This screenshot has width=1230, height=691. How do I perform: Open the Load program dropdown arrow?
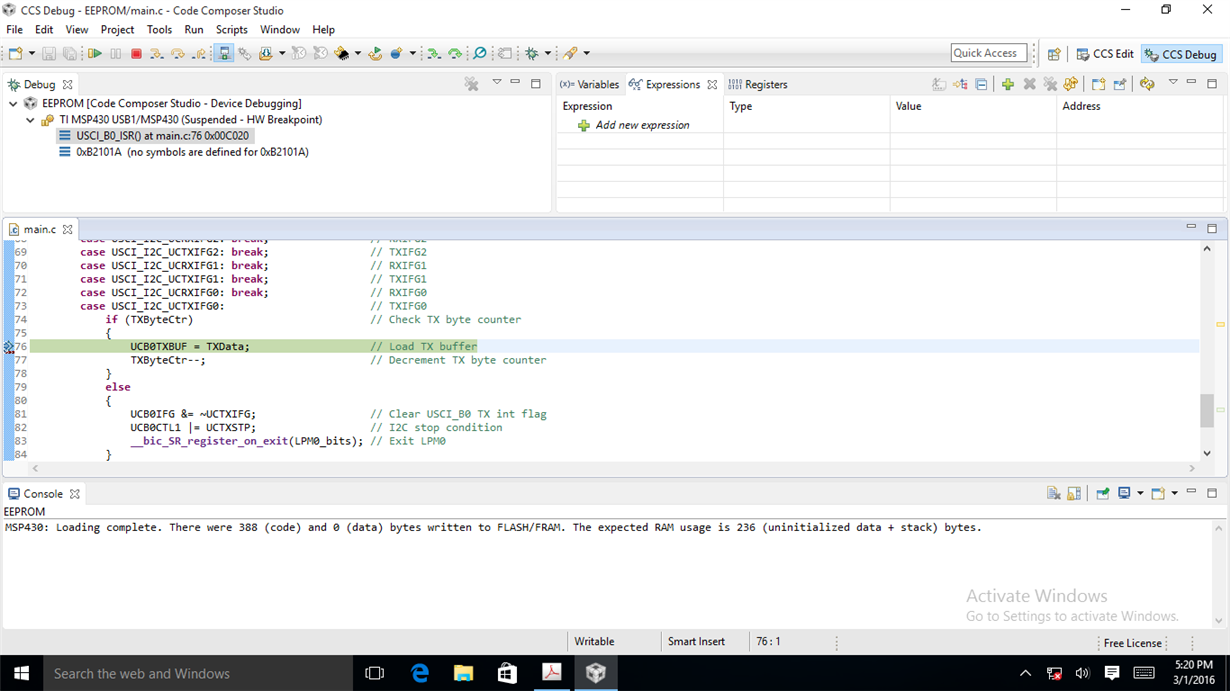[x=282, y=53]
